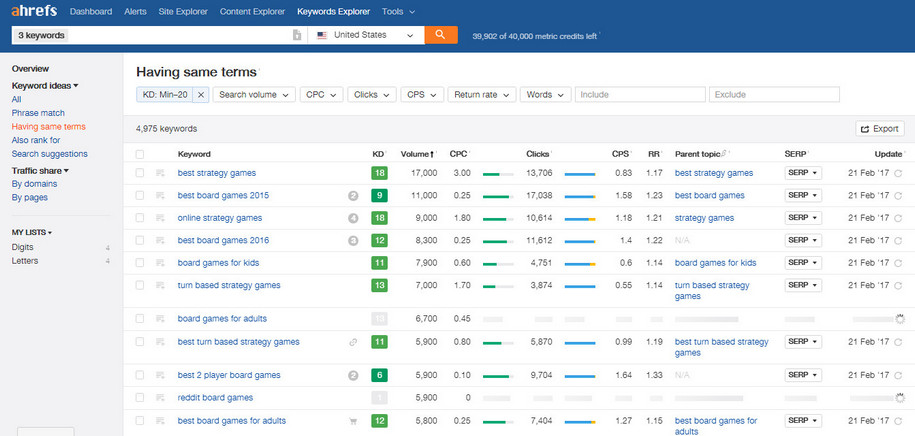Image resolution: width=915 pixels, height=436 pixels.
Task: Check the best board games 2015 row
Action: click(x=139, y=196)
